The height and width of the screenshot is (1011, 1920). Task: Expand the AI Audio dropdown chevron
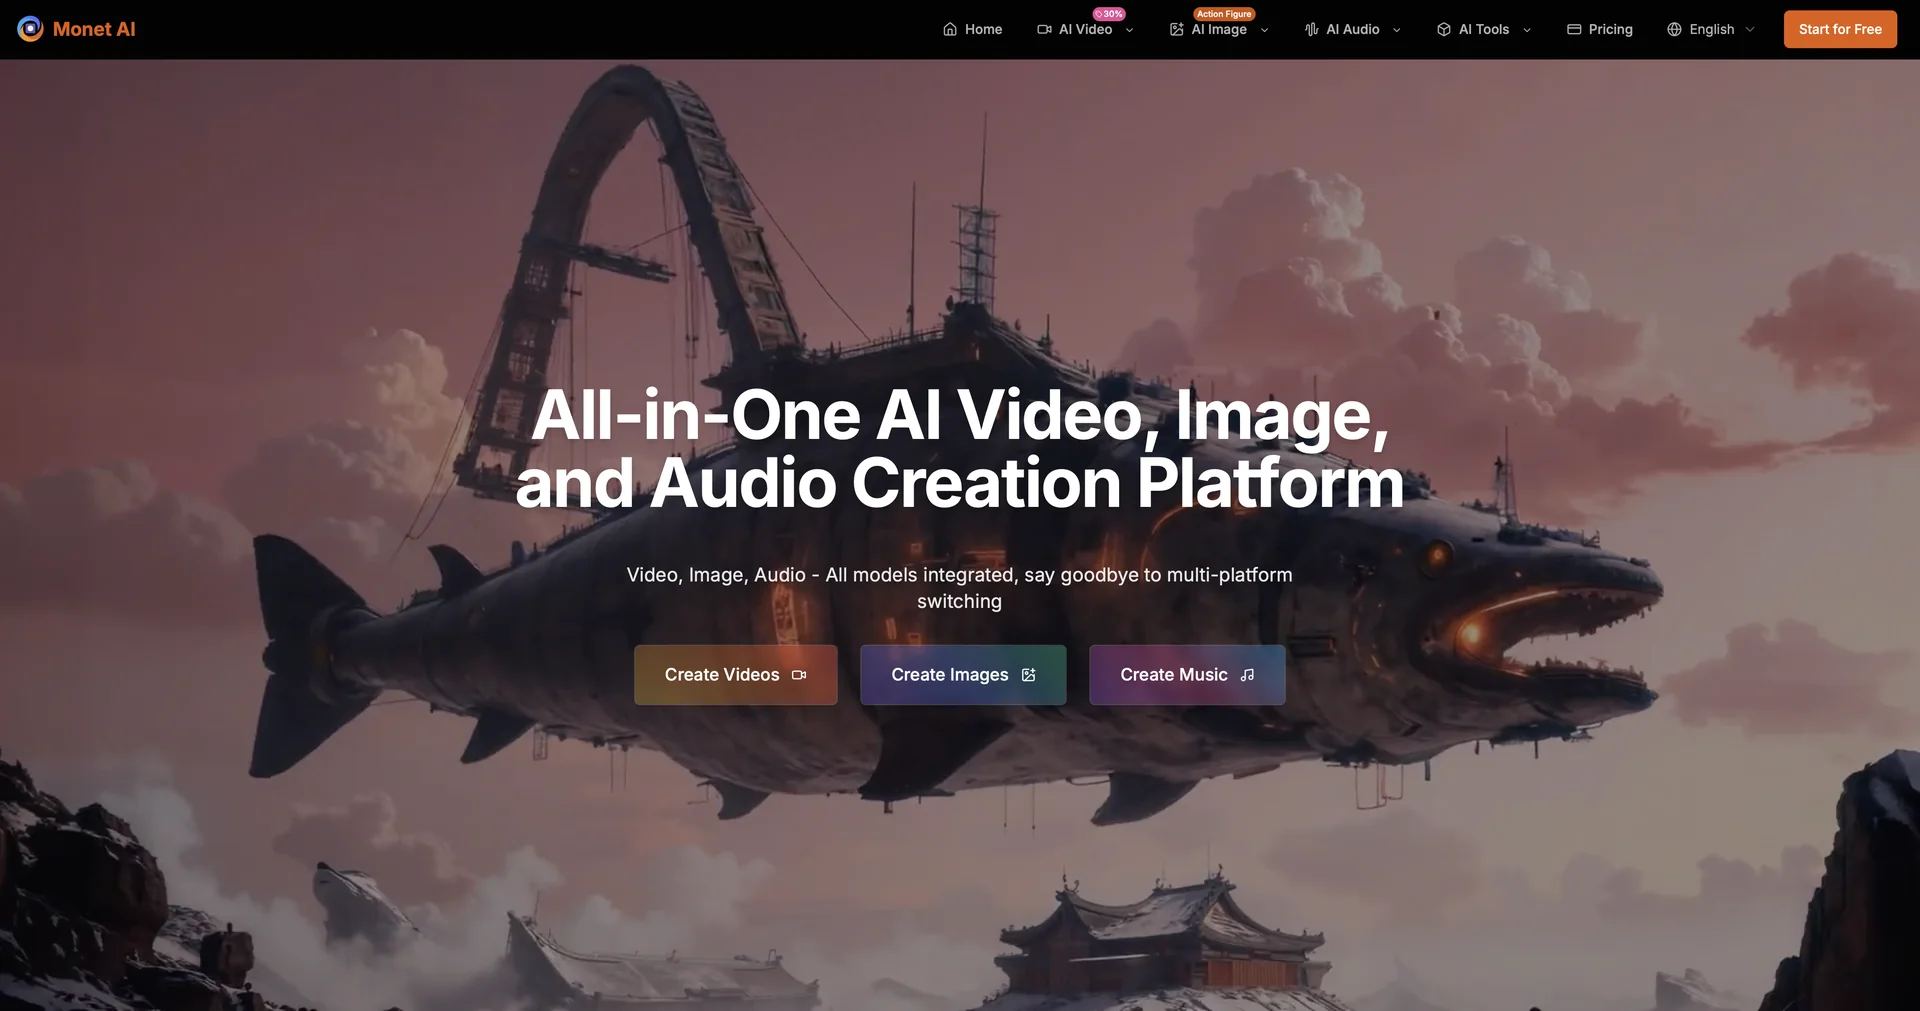(x=1397, y=30)
